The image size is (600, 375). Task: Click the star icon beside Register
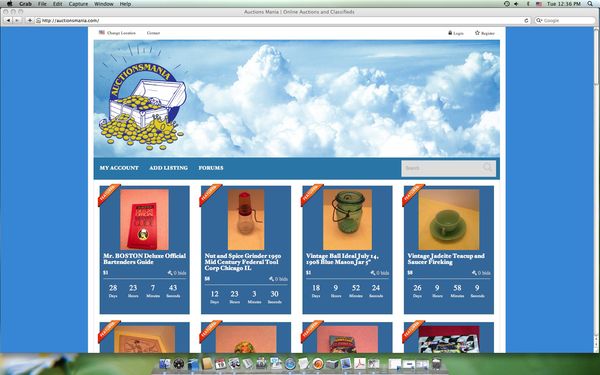pos(477,33)
